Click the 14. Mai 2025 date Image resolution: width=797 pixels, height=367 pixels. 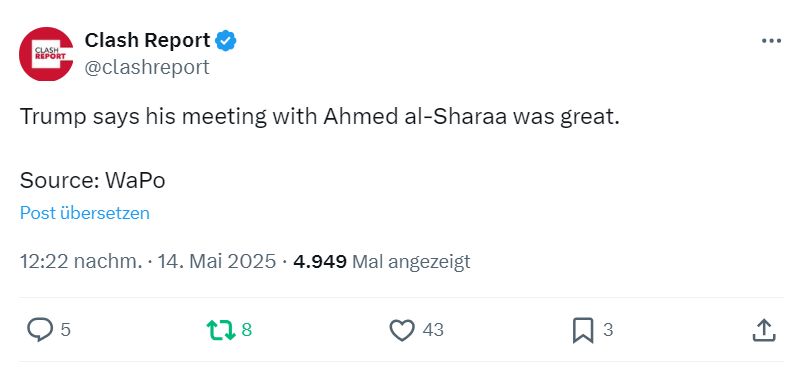[x=217, y=262]
